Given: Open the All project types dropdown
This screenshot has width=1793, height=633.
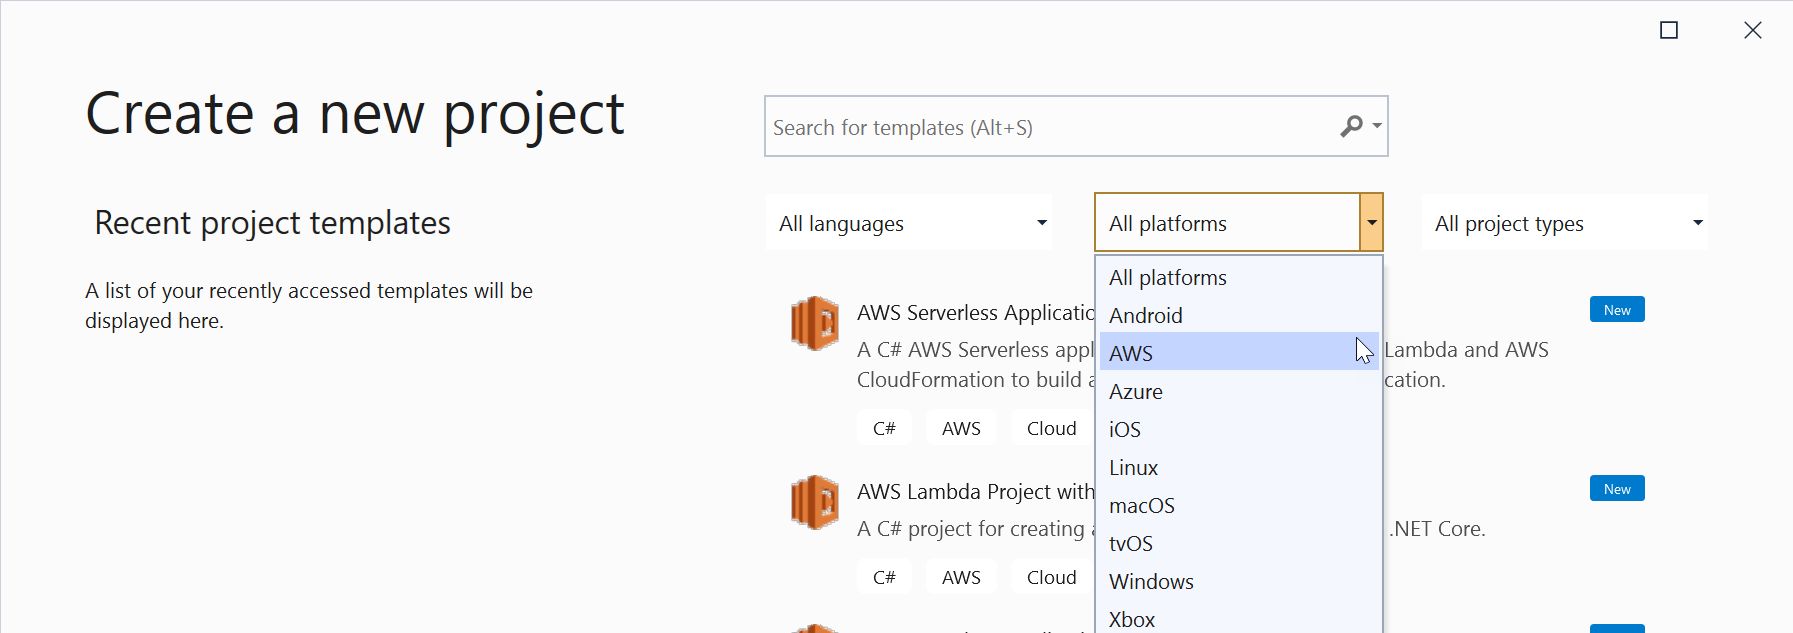Looking at the screenshot, I should pyautogui.click(x=1565, y=223).
